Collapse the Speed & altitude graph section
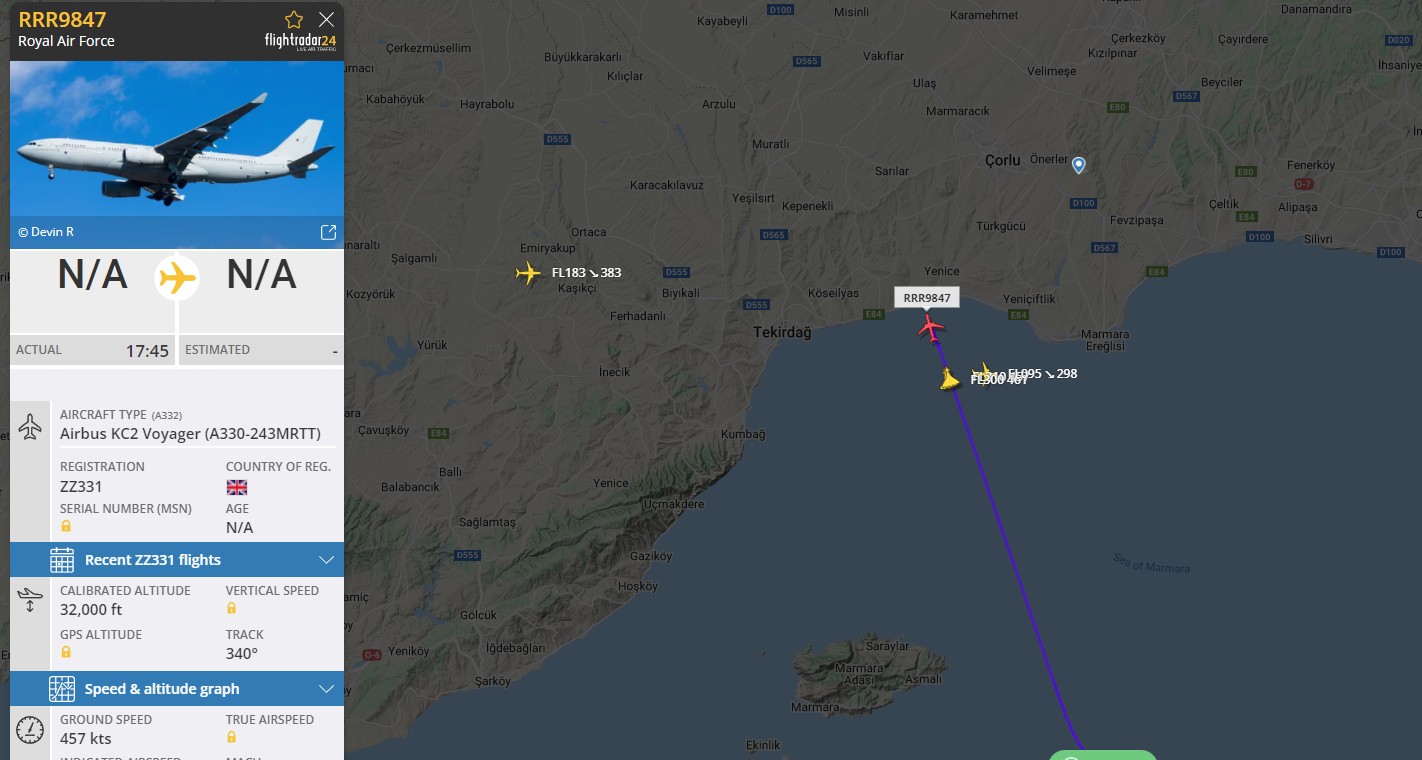The width and height of the screenshot is (1422, 760). [x=326, y=689]
